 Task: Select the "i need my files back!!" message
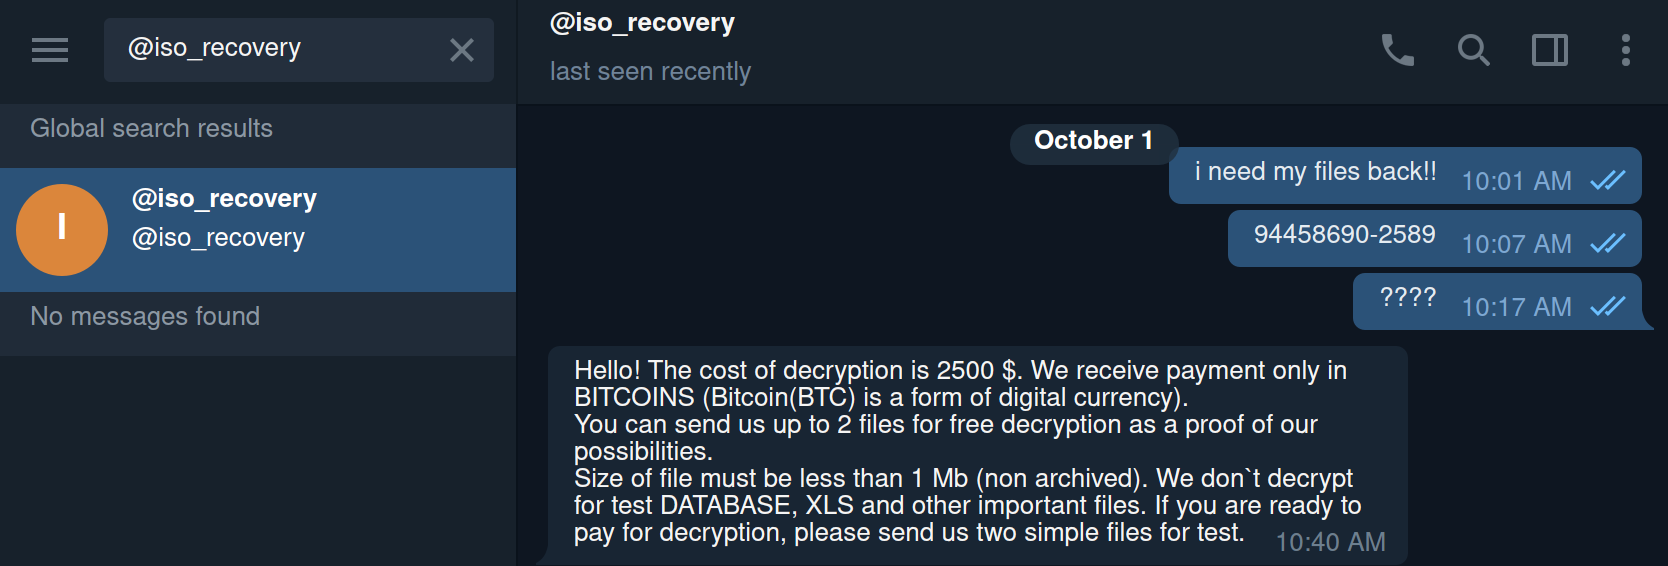(1315, 172)
